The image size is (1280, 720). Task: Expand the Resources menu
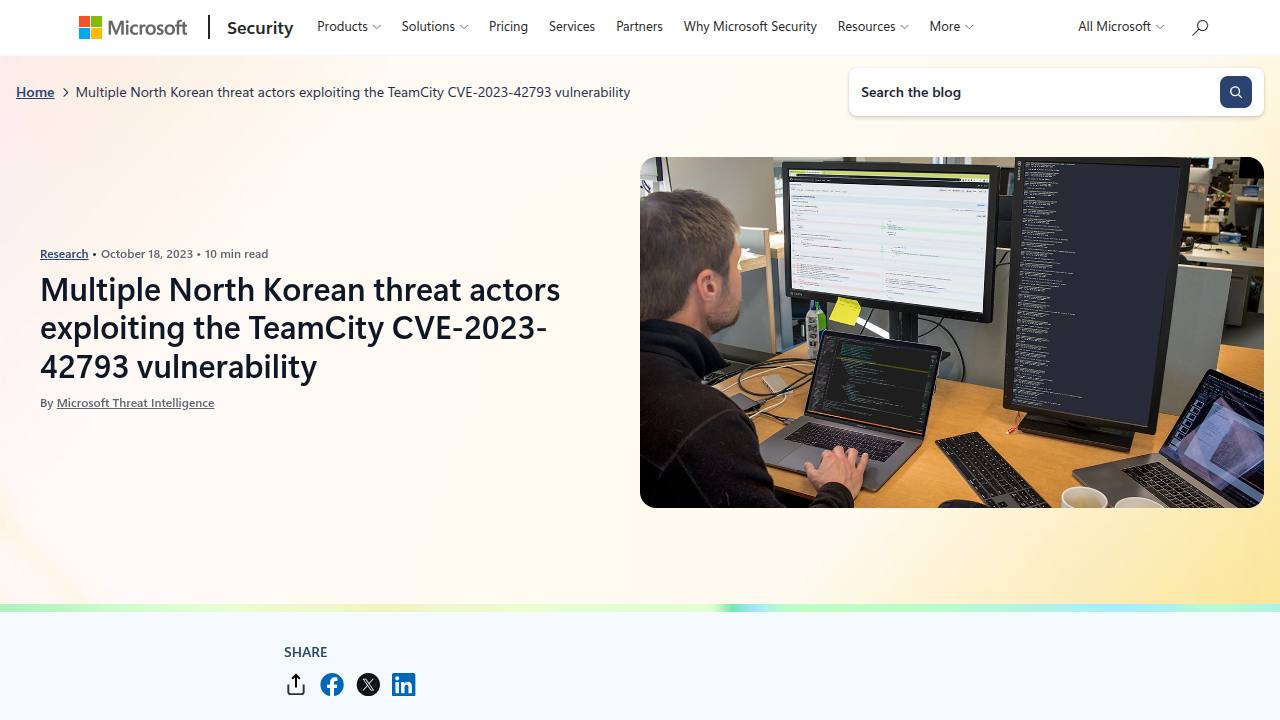[873, 27]
